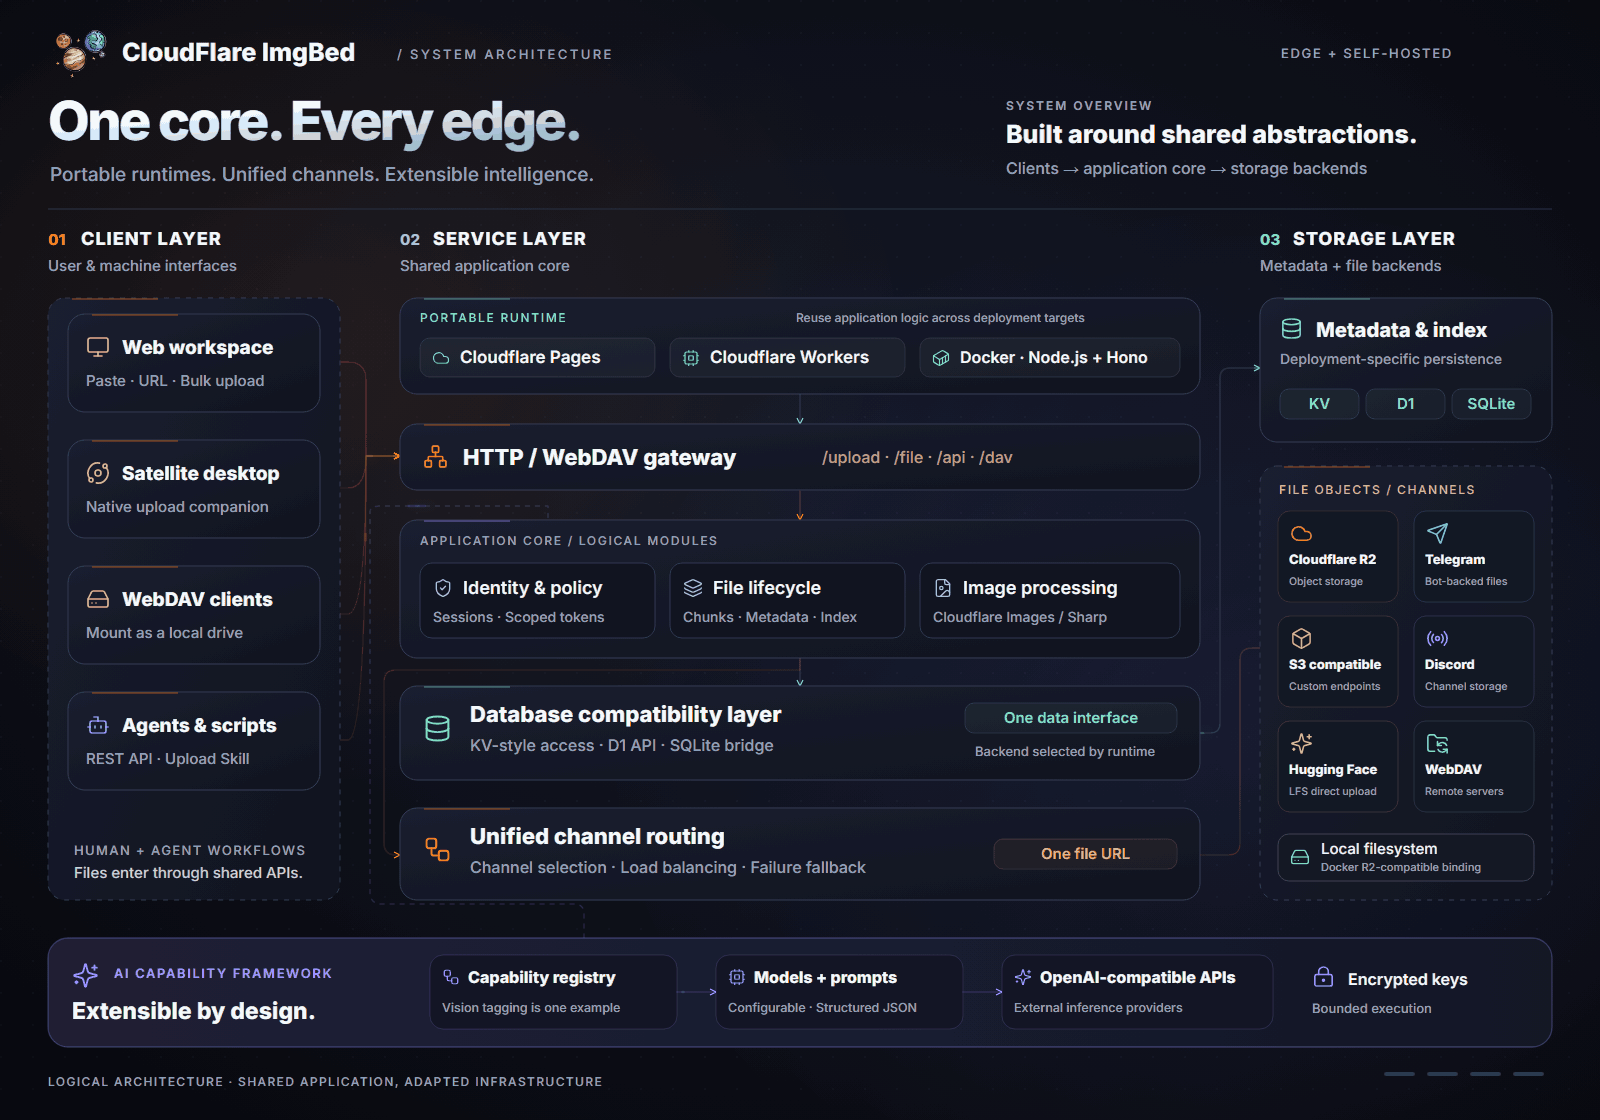
Task: Click the SQLite persistence badge
Action: point(1491,404)
